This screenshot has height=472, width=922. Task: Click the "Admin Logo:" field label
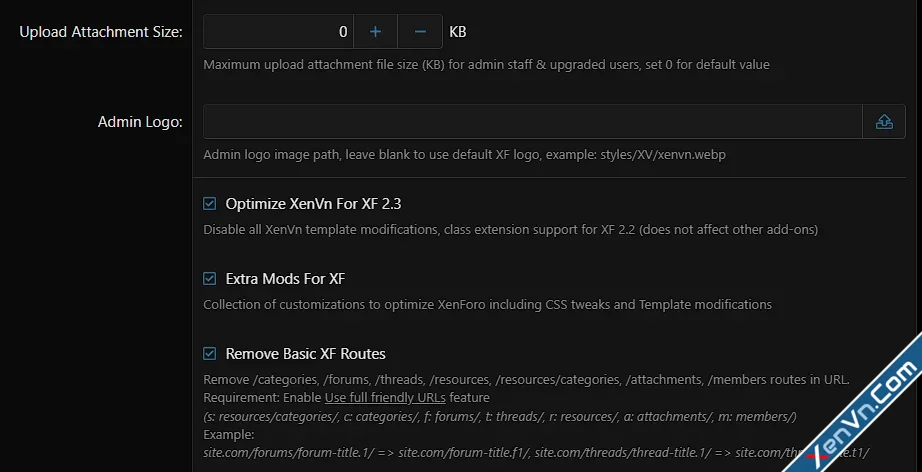(x=140, y=122)
